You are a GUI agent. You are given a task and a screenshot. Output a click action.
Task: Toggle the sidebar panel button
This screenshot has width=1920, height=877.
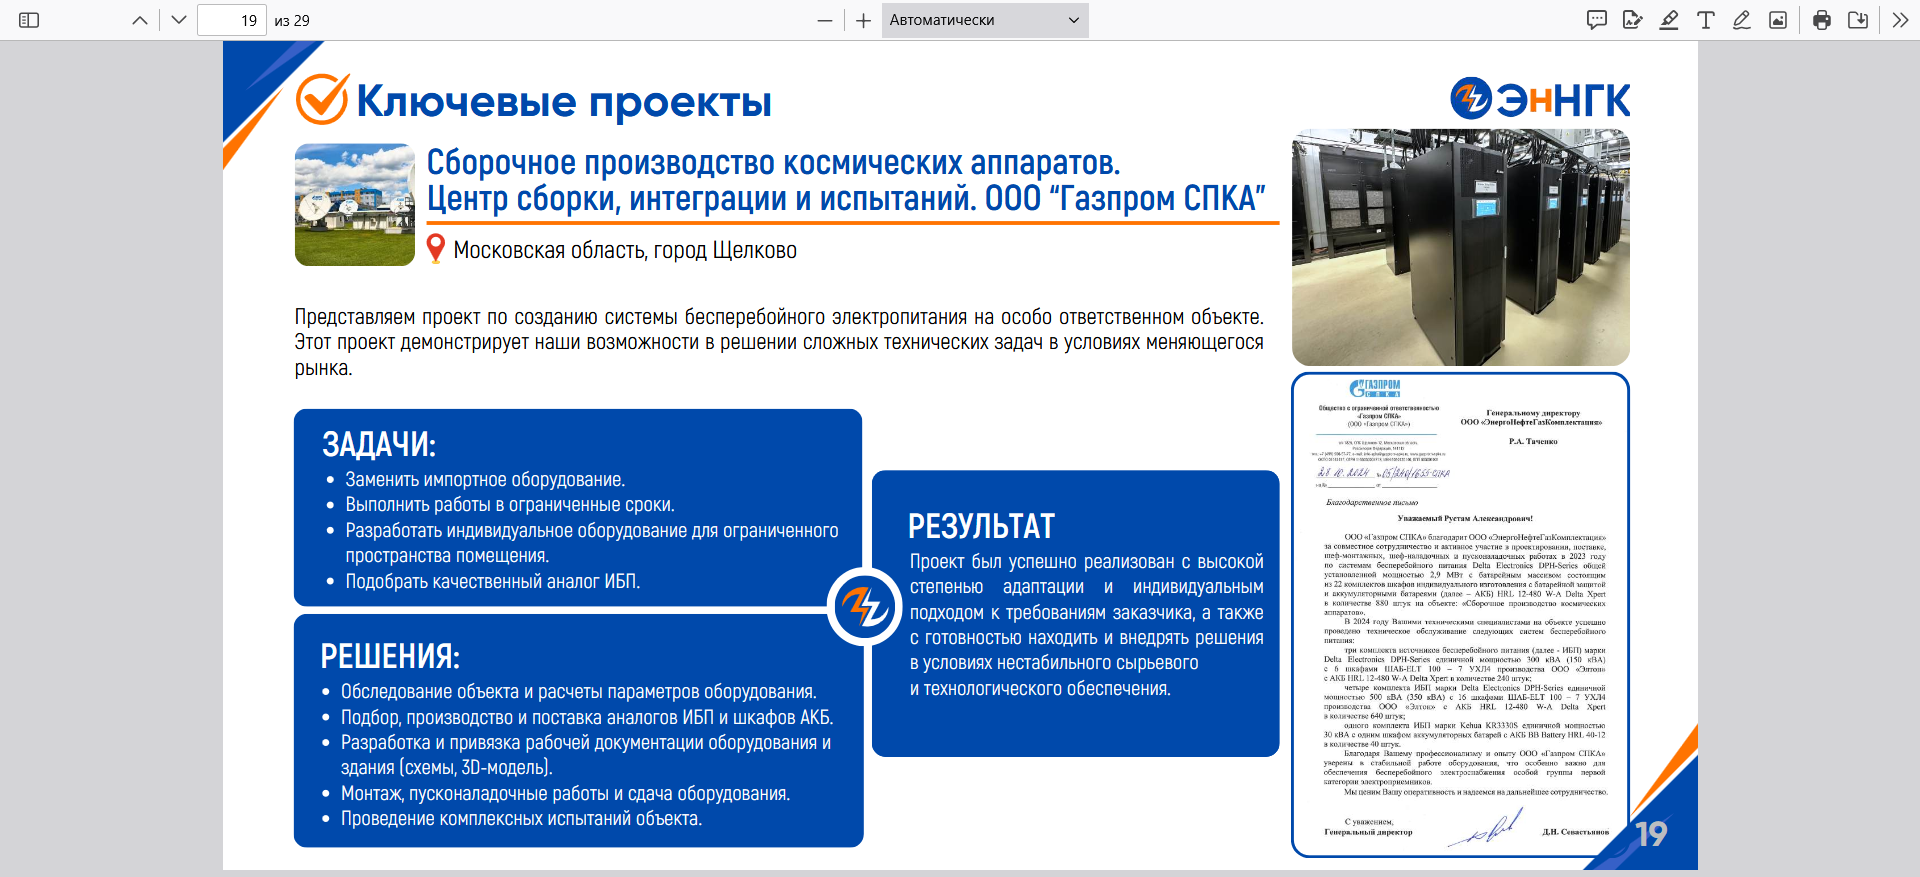29,20
